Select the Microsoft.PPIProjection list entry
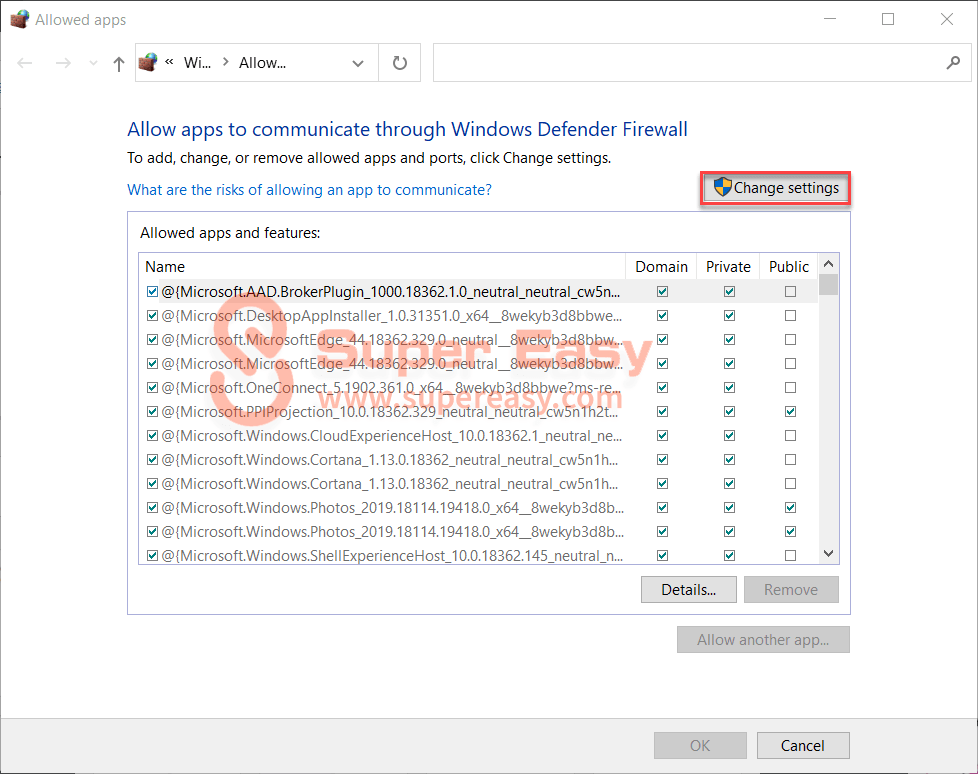 390,412
